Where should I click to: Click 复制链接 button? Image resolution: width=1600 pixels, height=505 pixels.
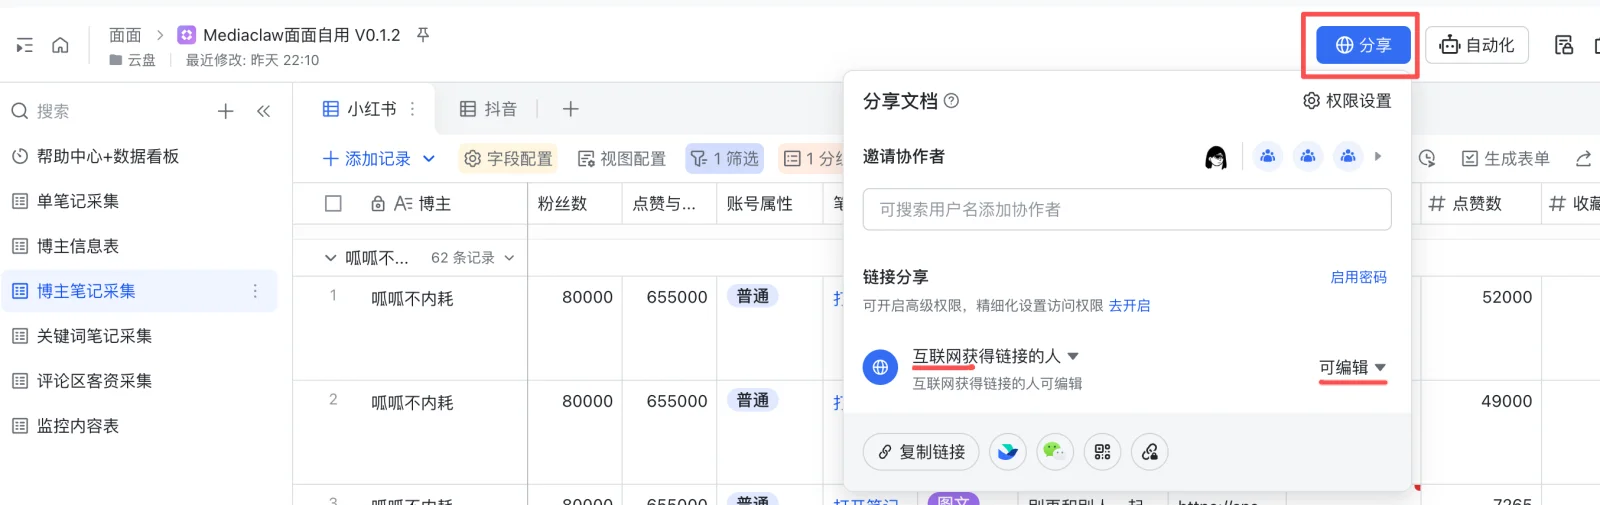(921, 452)
